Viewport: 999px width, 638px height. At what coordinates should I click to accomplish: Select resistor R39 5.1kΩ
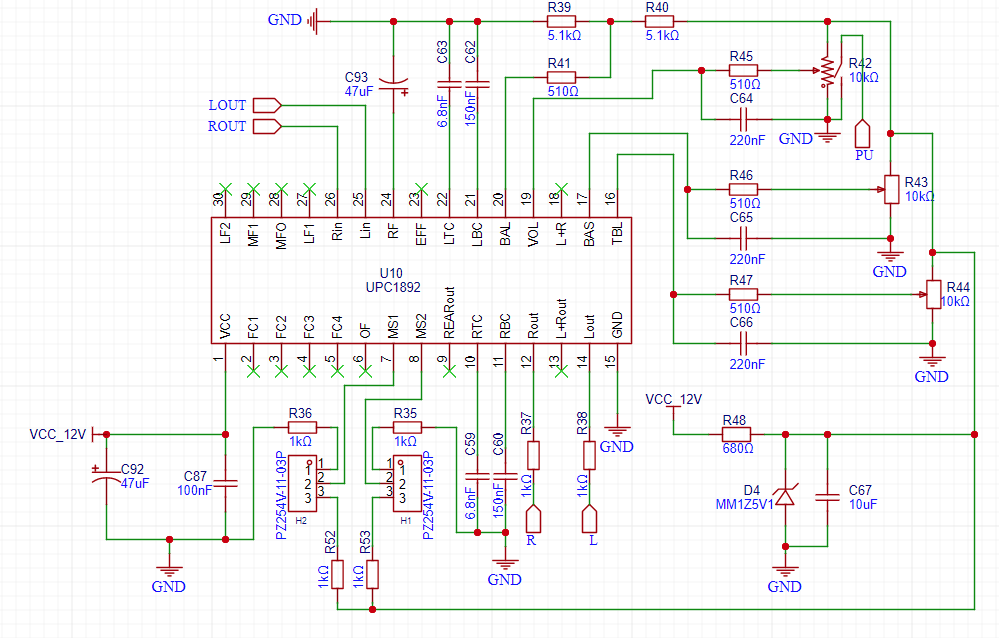[561, 22]
